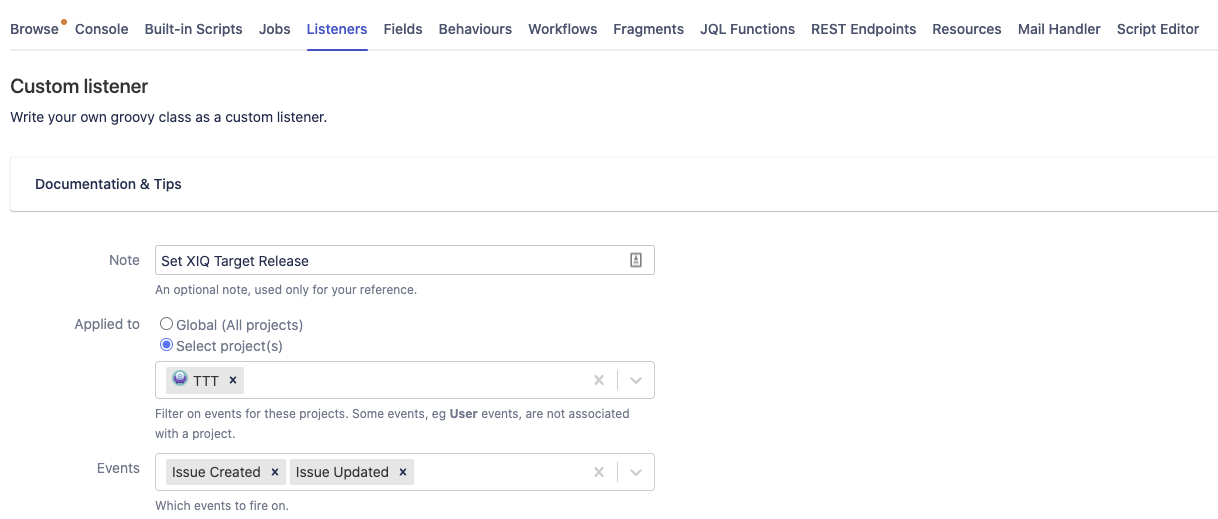The width and height of the screenshot is (1218, 519).
Task: Open the Built-in Scripts tab
Action: click(193, 29)
